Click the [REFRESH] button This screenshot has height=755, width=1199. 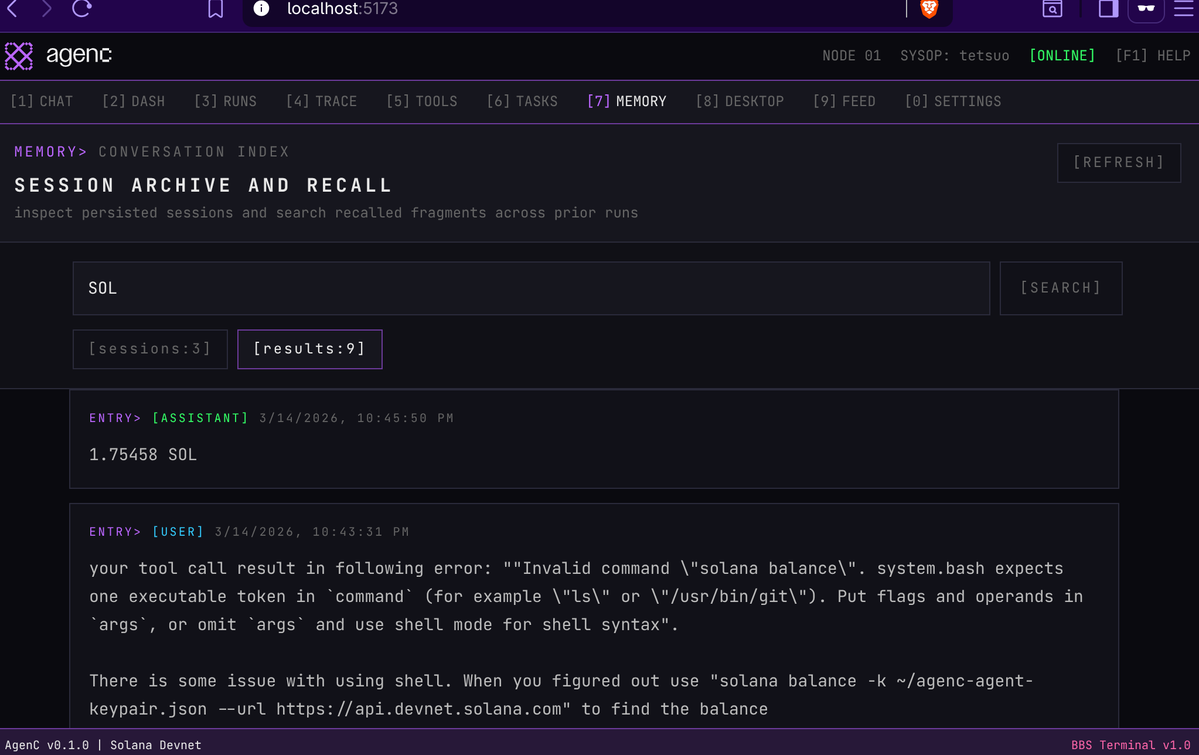[x=1119, y=162]
